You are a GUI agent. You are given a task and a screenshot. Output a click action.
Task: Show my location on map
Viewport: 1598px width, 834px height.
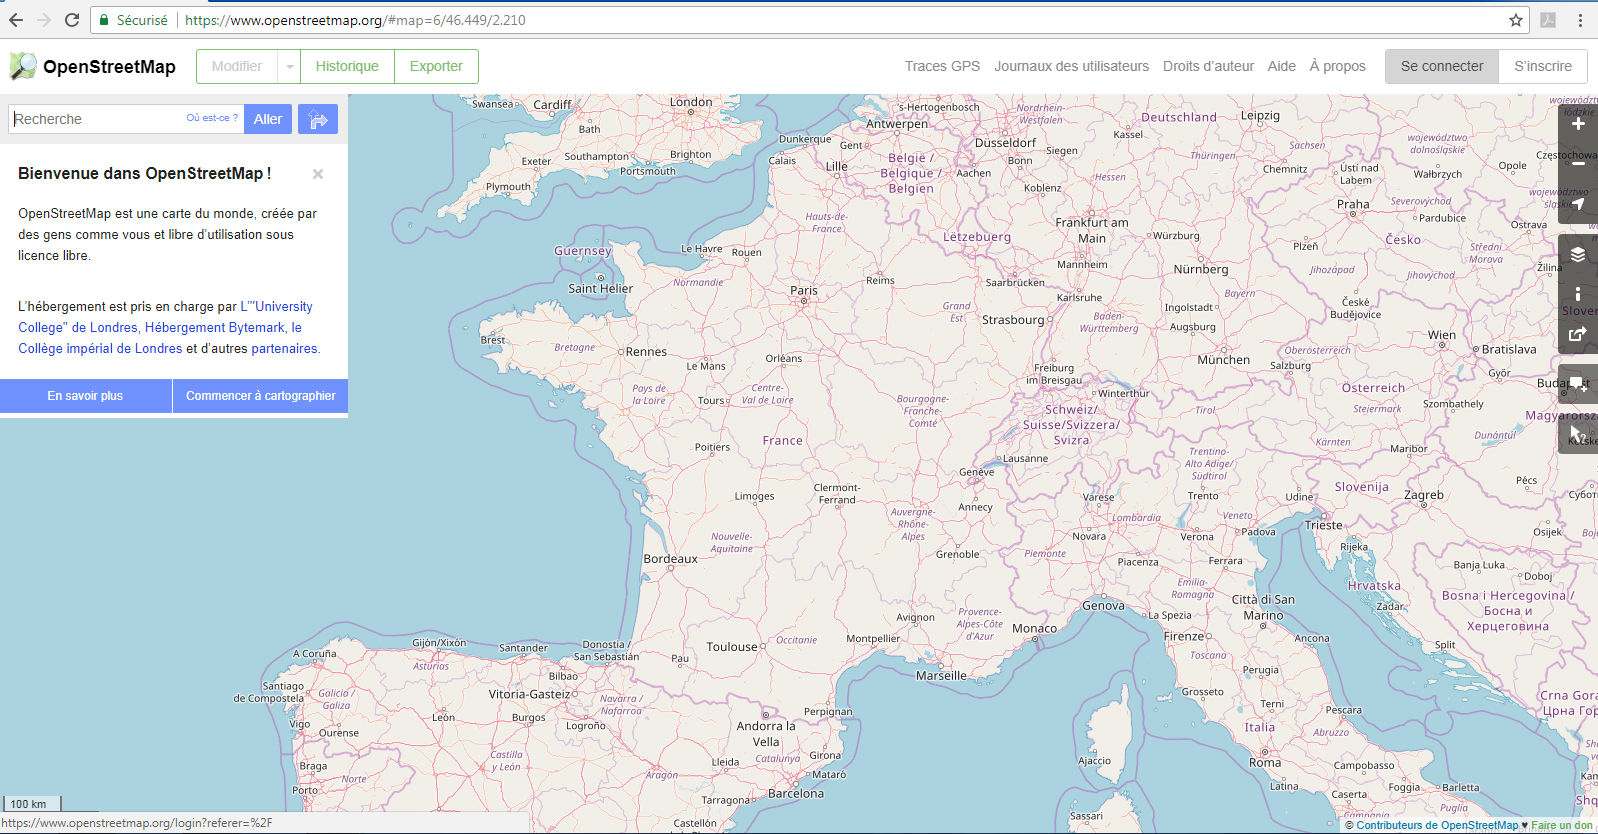pyautogui.click(x=1578, y=204)
